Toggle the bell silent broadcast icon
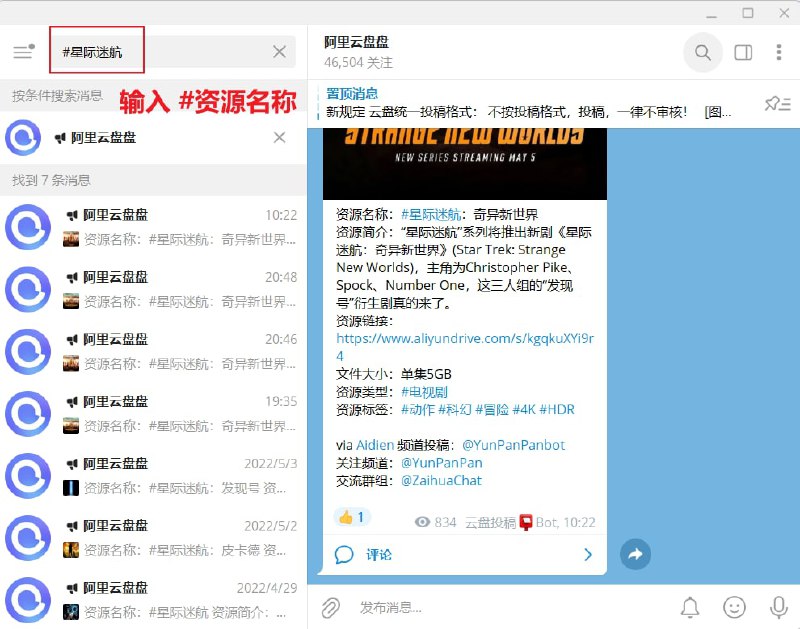The width and height of the screenshot is (800, 629). click(690, 608)
